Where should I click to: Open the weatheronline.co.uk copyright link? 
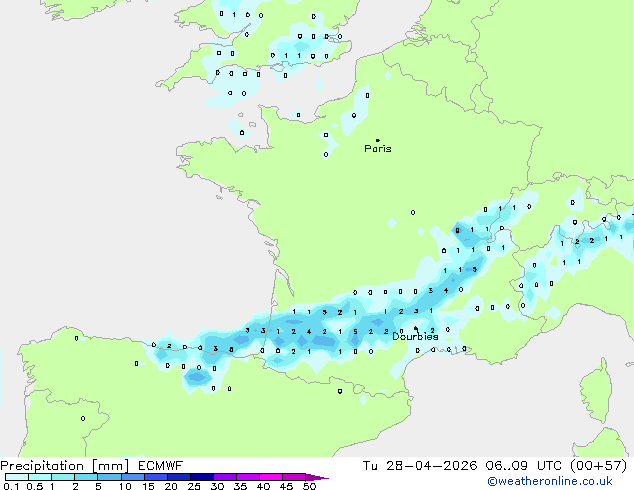(x=549, y=481)
